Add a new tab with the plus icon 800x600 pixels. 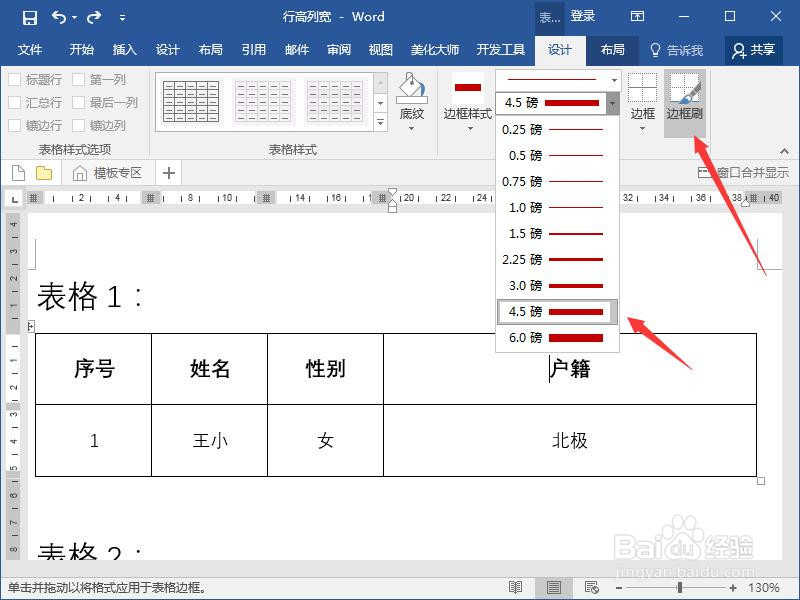169,173
